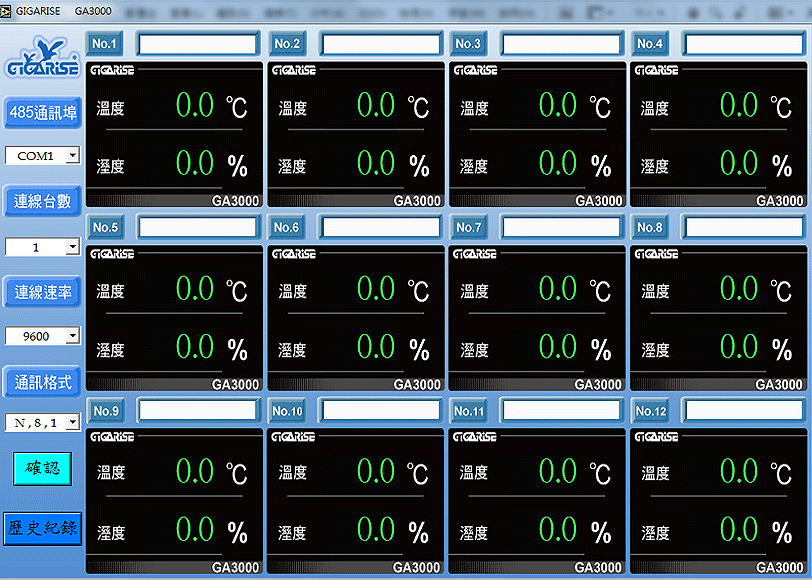Click the 溼度 0.0 reading in panel No.9
812x580 pixels.
tap(195, 529)
